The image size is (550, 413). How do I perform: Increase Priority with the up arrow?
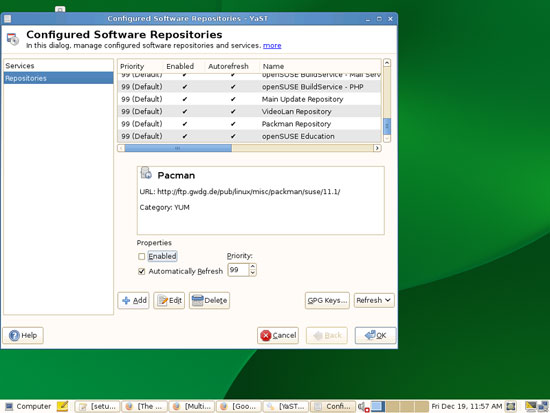(253, 267)
